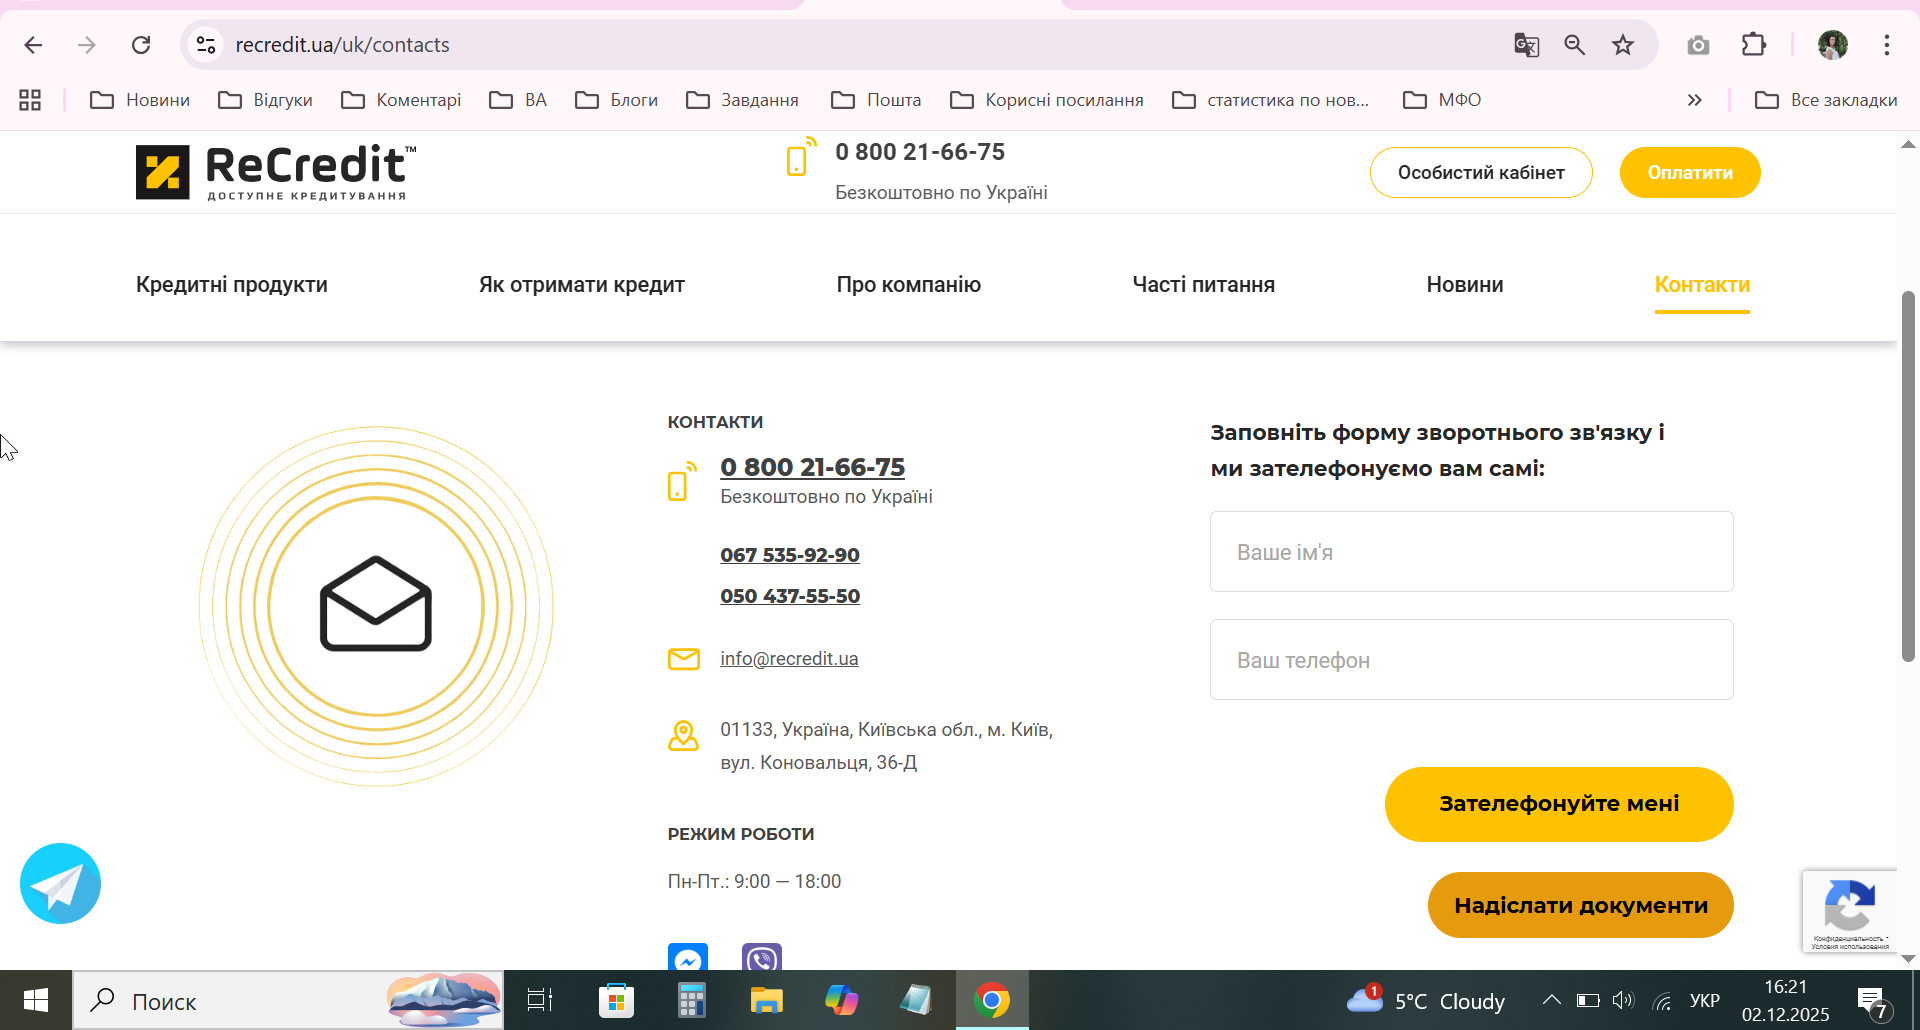The height and width of the screenshot is (1030, 1920).
Task: Open the Новини bookmark folder
Action: [140, 100]
